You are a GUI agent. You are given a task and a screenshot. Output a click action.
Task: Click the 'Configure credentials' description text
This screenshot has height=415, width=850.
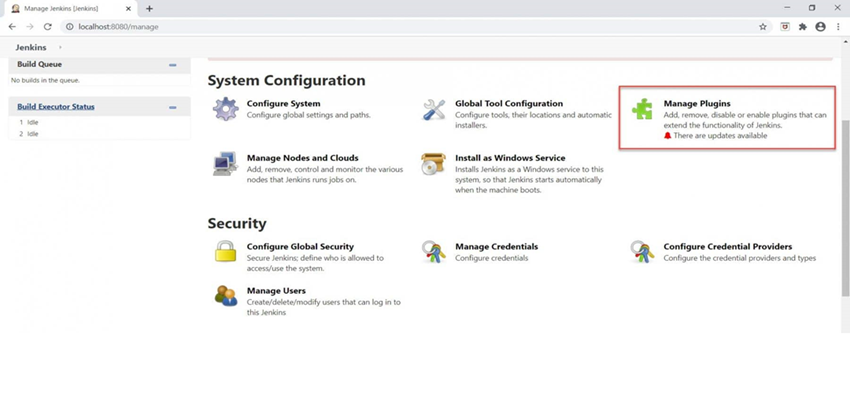(x=491, y=258)
